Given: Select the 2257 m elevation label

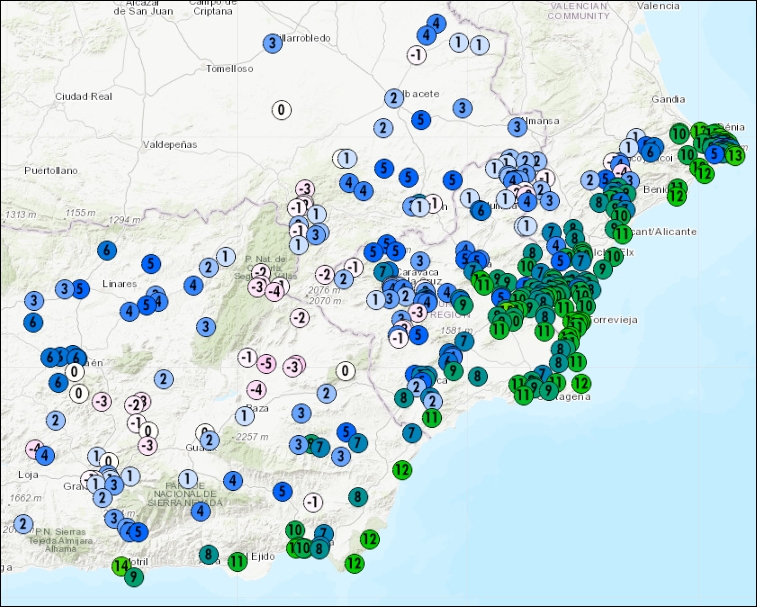Looking at the screenshot, I should click(252, 437).
